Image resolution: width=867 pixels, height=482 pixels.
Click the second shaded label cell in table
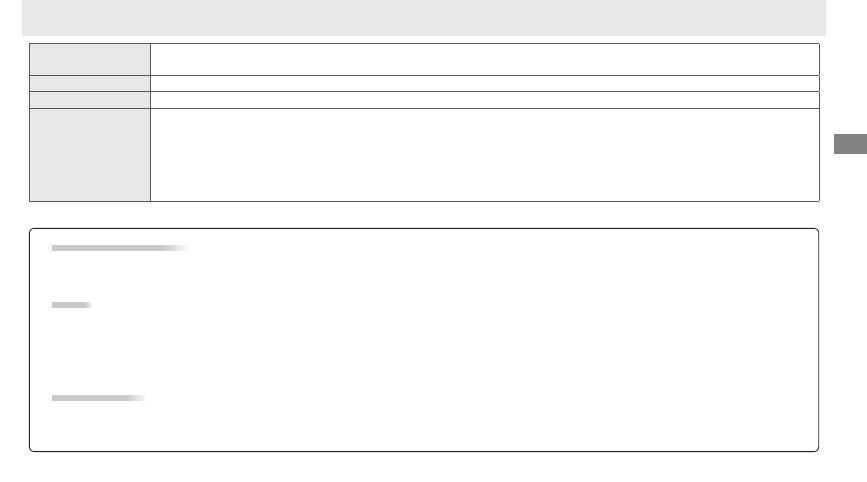point(90,83)
